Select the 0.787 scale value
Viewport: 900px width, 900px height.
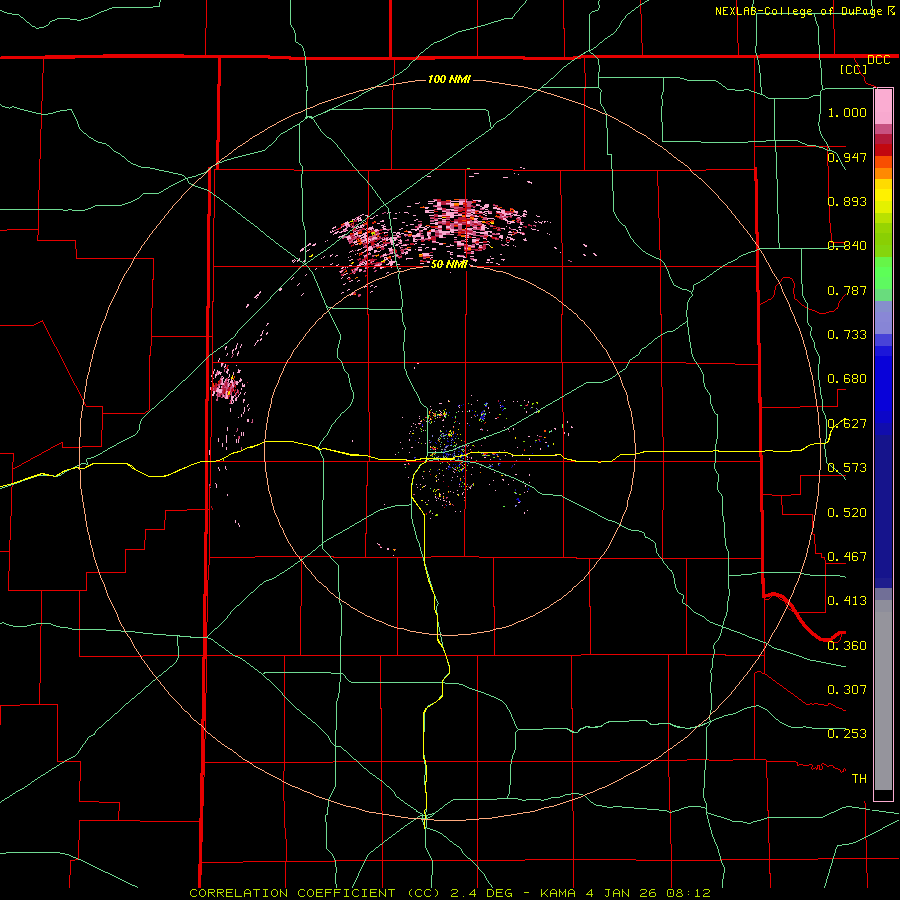tap(847, 290)
